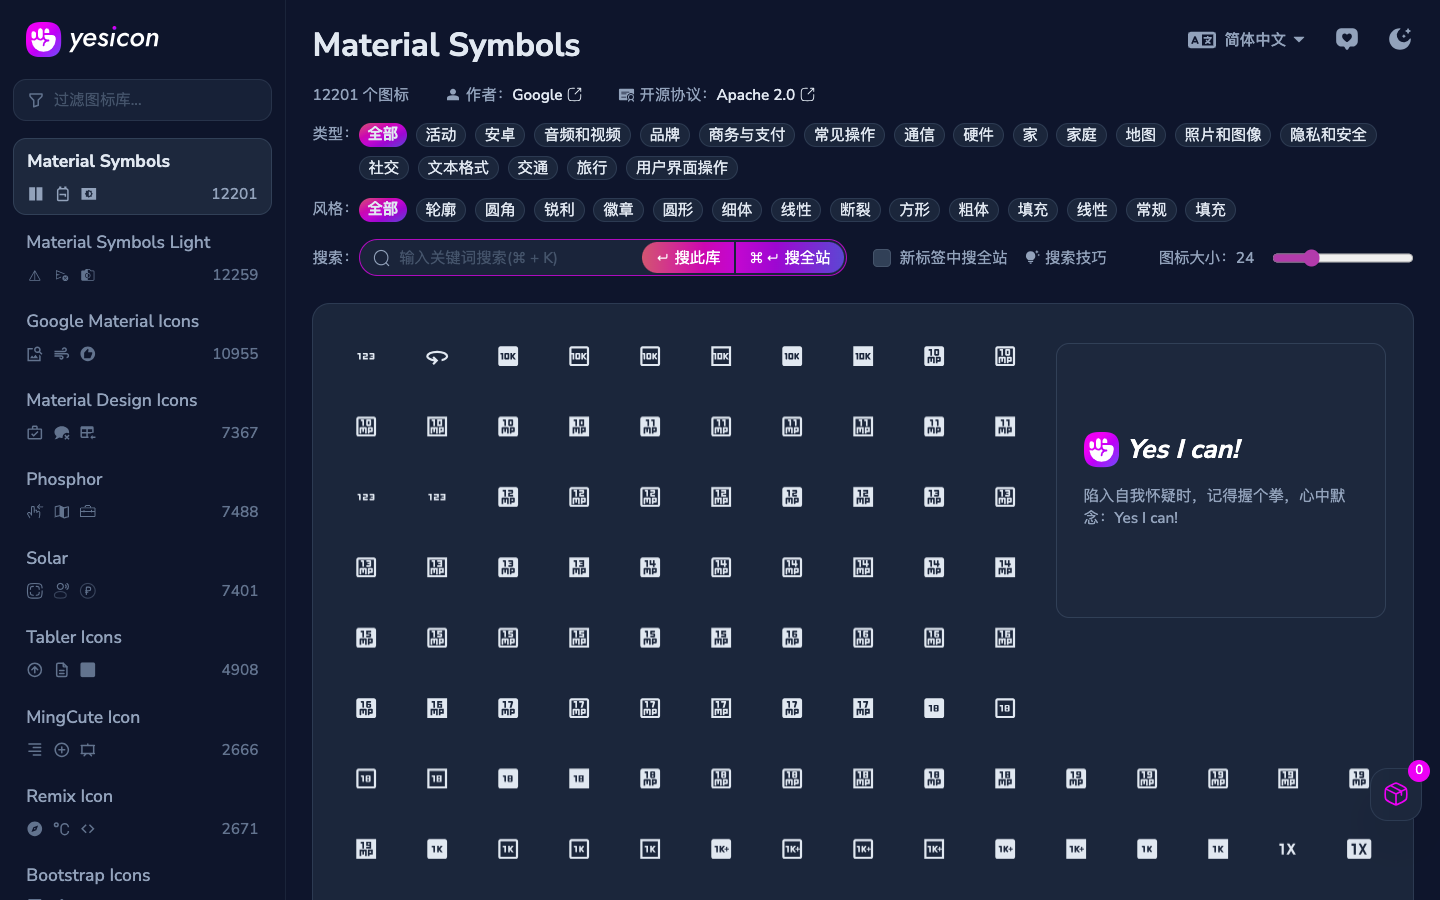Enable the 新标签中搜全站 checkbox
The width and height of the screenshot is (1440, 900).
pos(882,257)
